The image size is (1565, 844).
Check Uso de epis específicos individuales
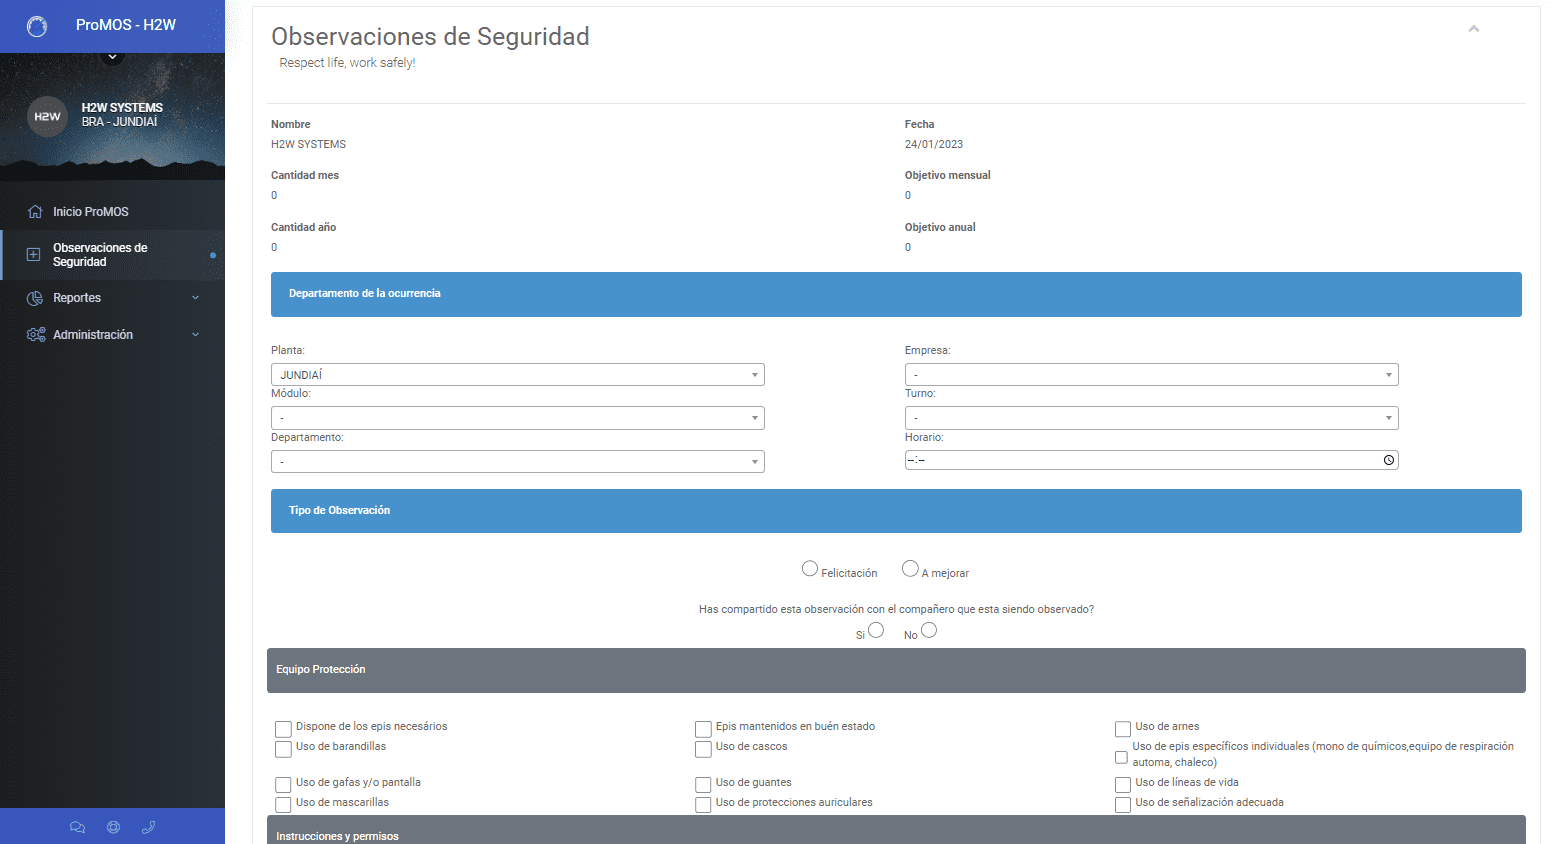tap(1121, 757)
